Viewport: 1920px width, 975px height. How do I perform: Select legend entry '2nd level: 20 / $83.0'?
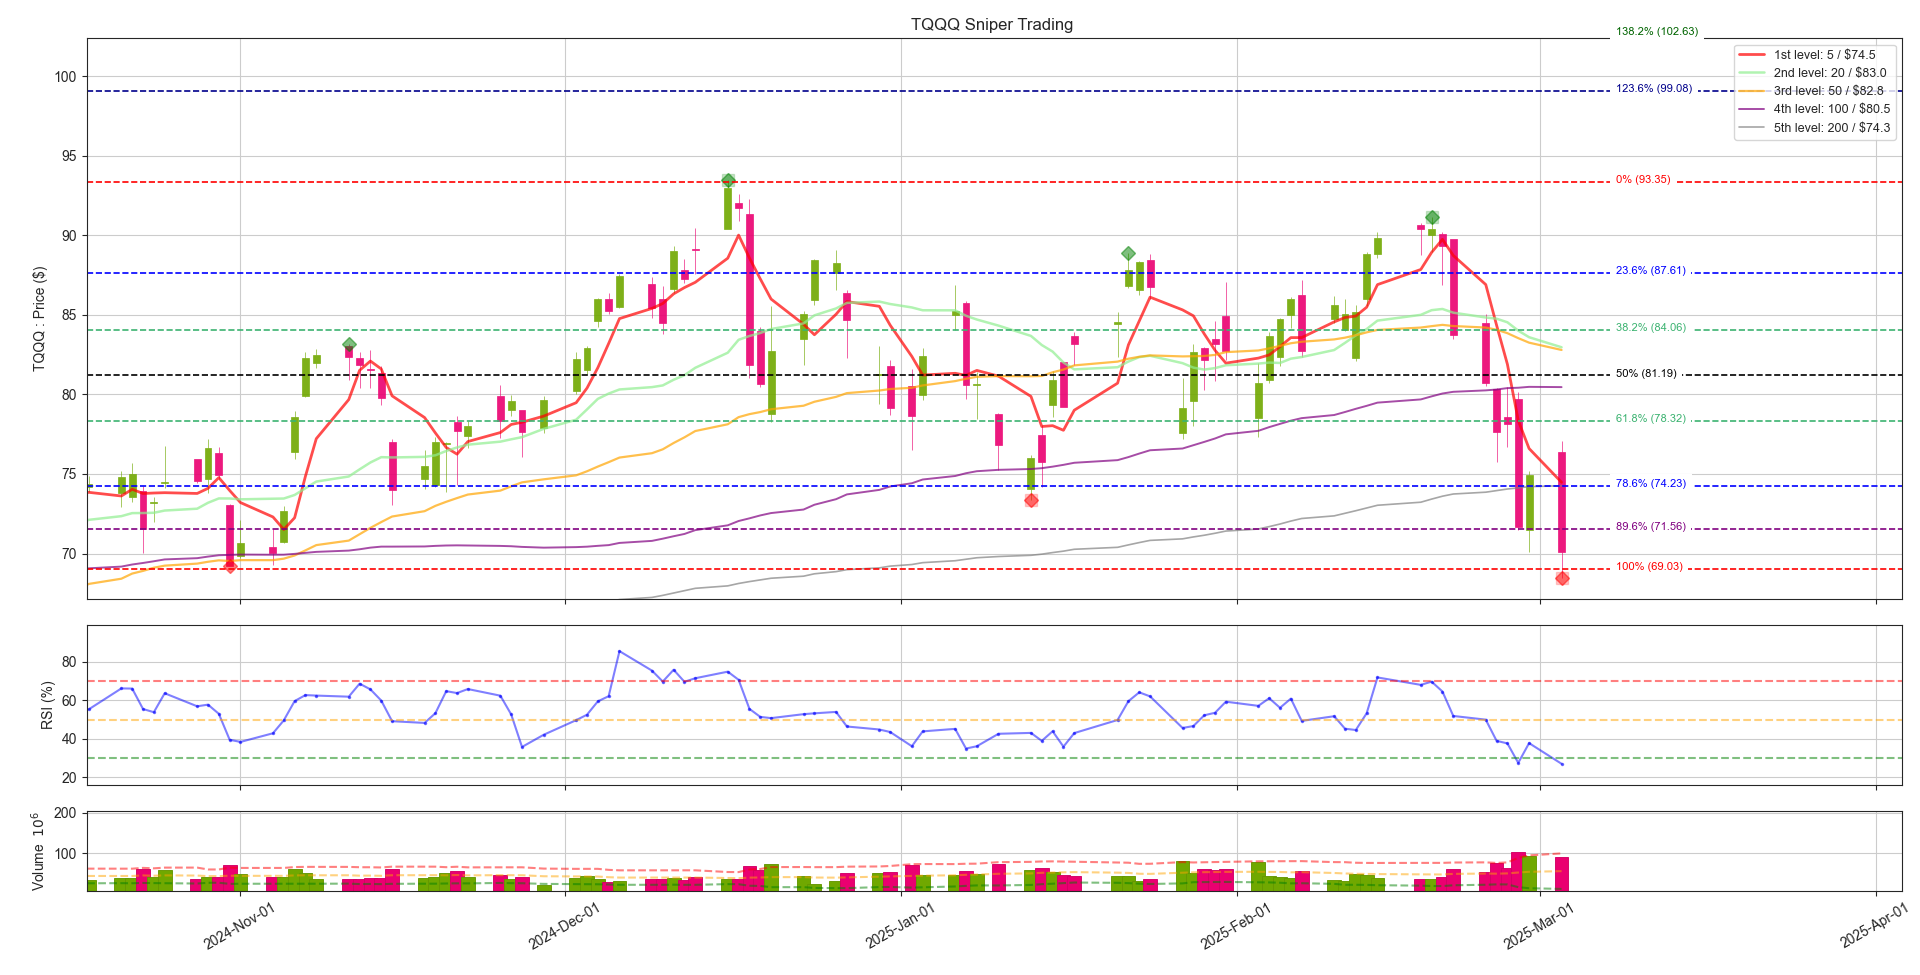pos(1830,73)
